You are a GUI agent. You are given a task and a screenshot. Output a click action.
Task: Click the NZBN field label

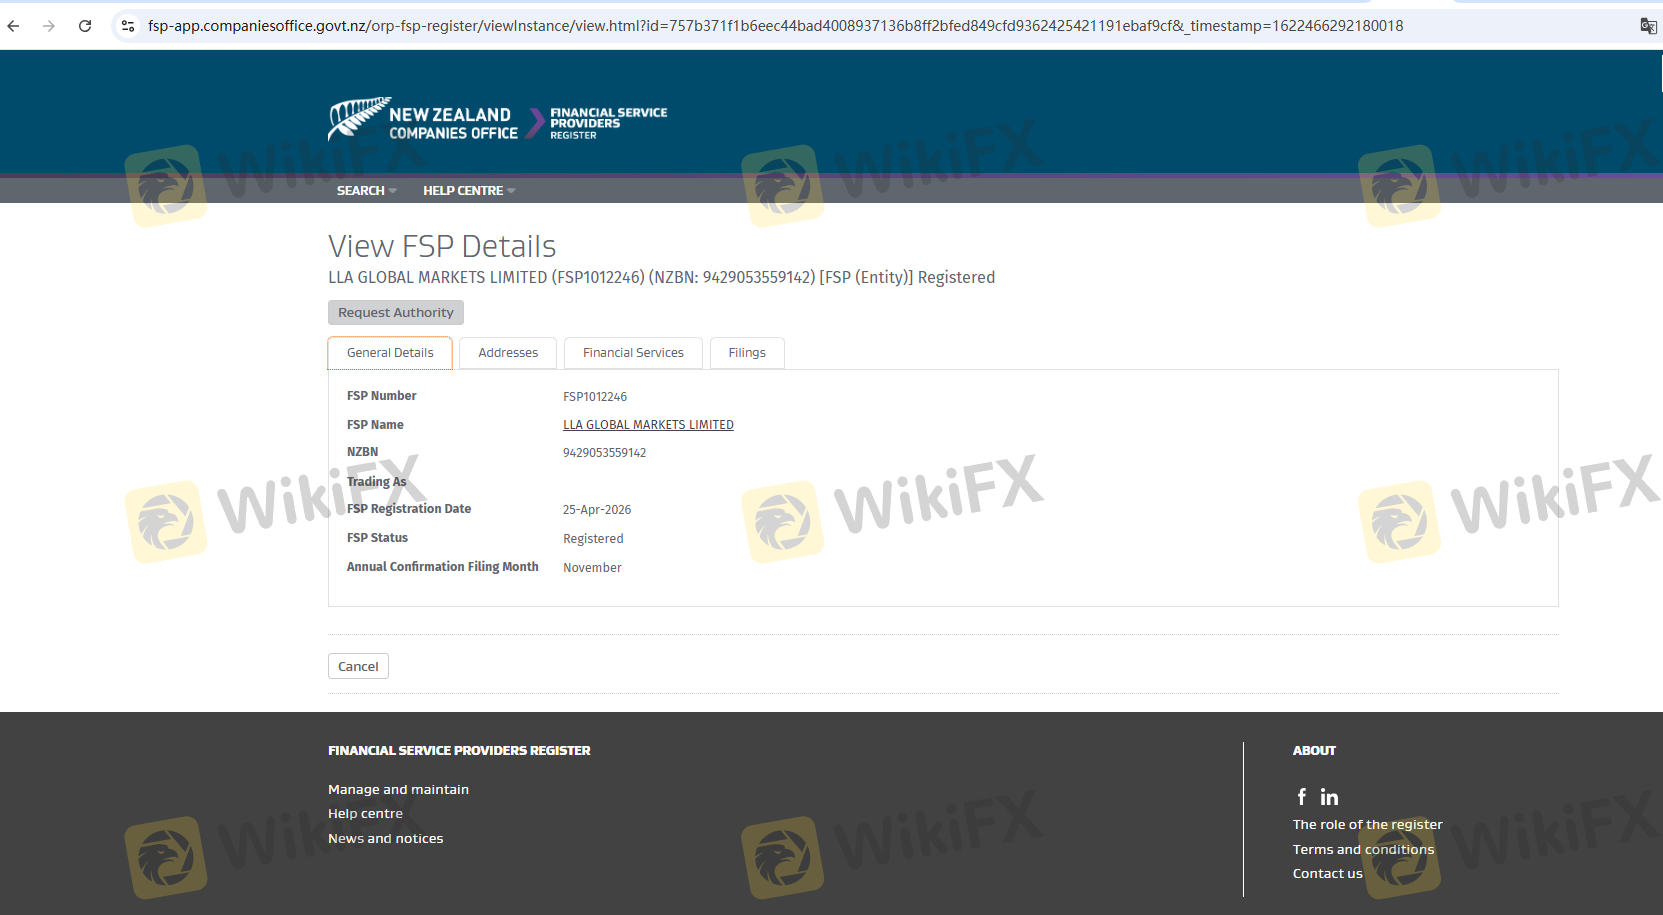point(362,452)
